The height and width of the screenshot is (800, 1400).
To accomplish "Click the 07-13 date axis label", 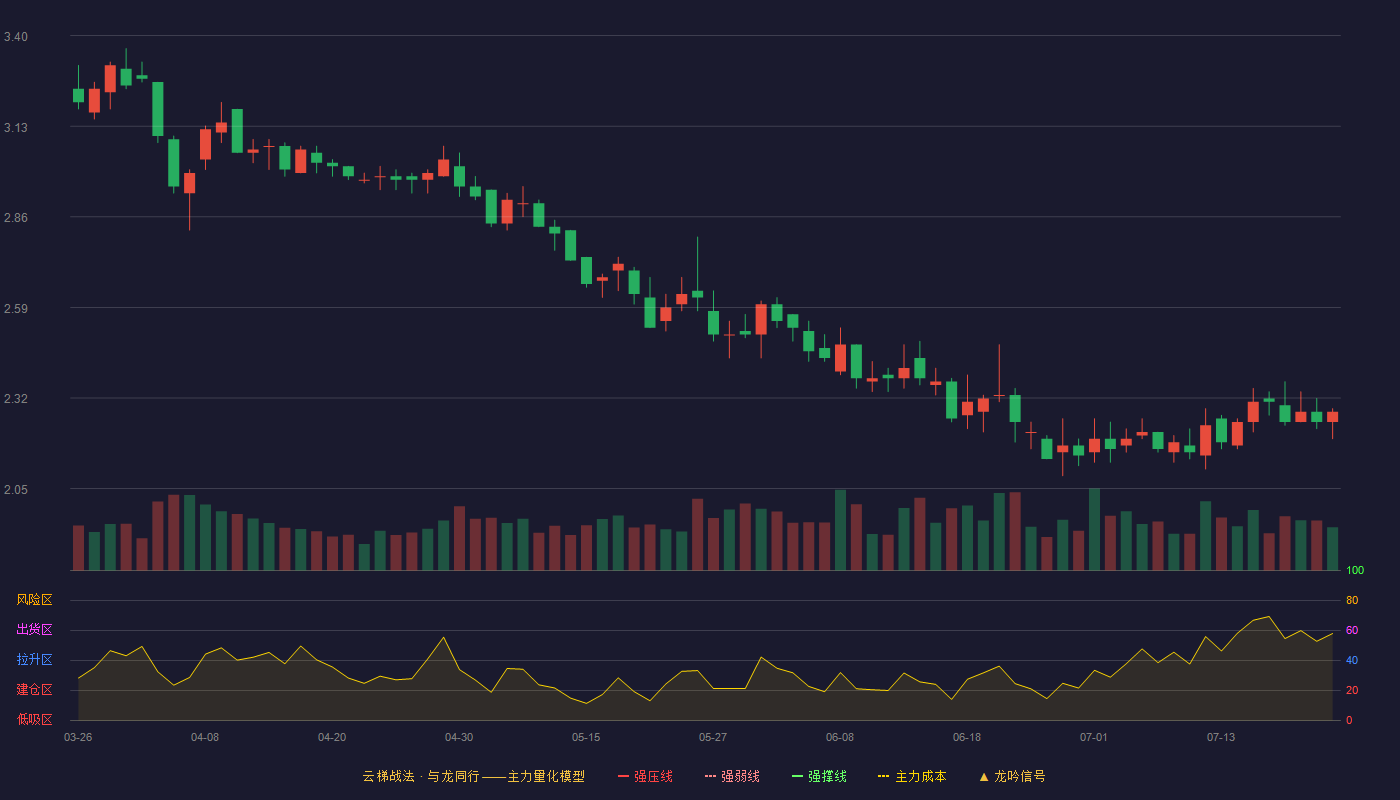I will 1221,737.
